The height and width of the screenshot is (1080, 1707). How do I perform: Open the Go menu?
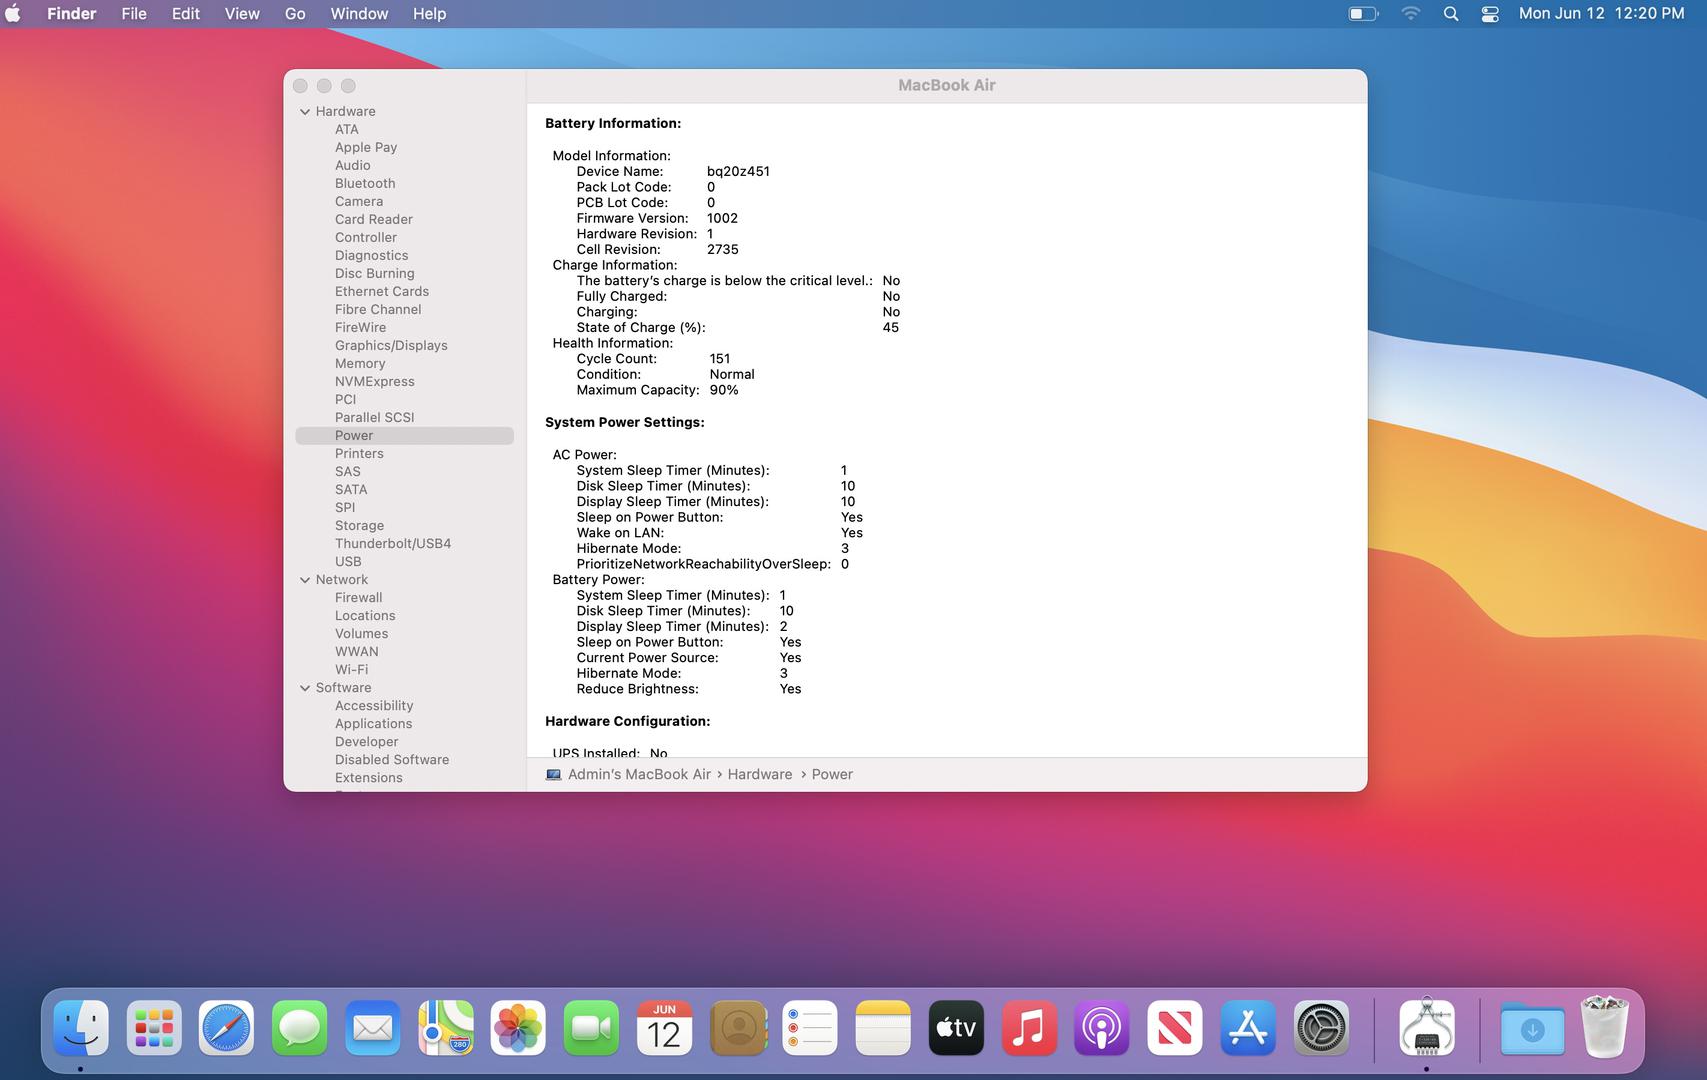click(295, 14)
